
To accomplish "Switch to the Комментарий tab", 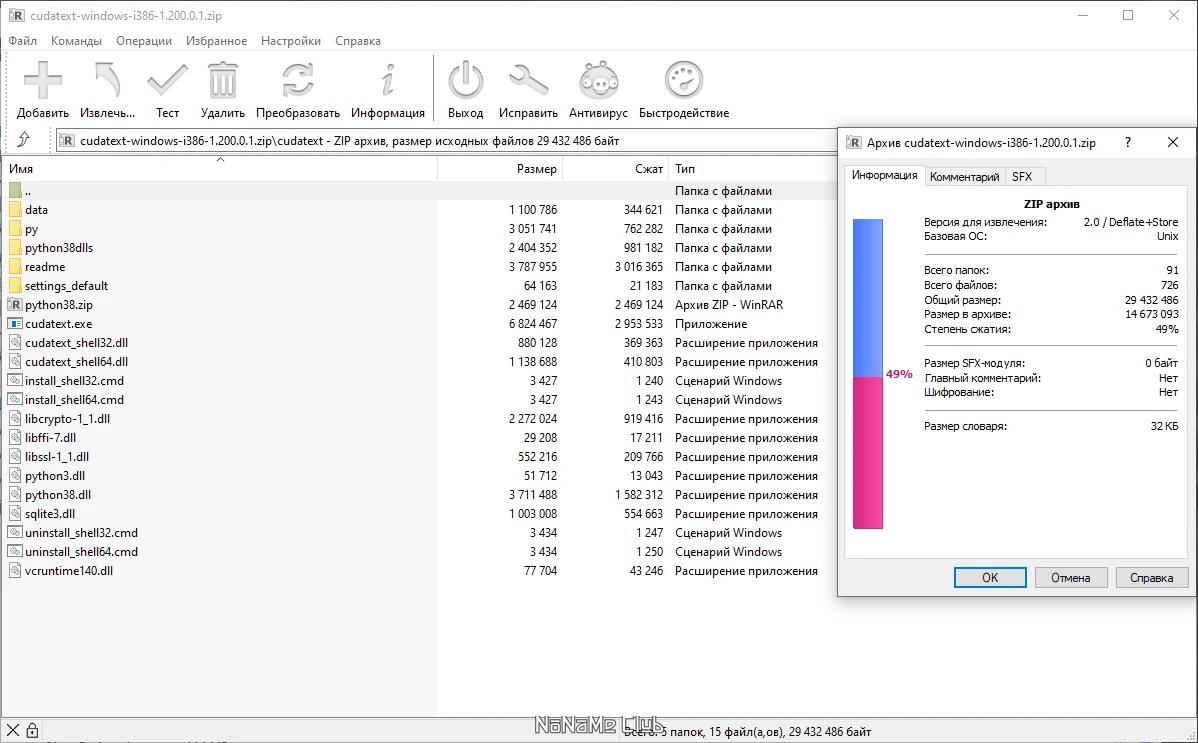I will click(964, 177).
